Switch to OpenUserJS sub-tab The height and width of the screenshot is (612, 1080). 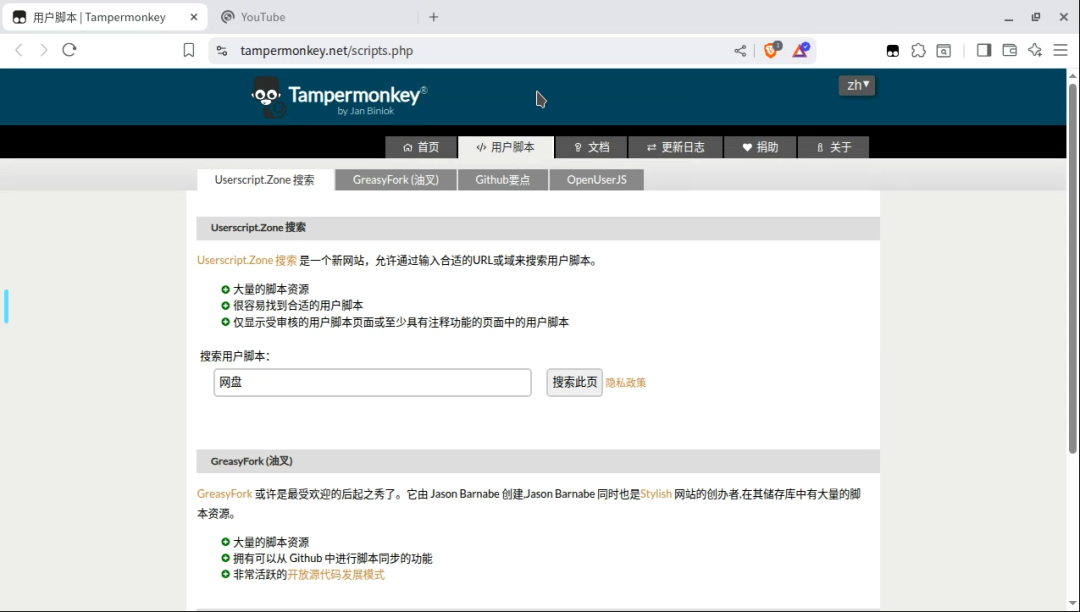pos(596,180)
